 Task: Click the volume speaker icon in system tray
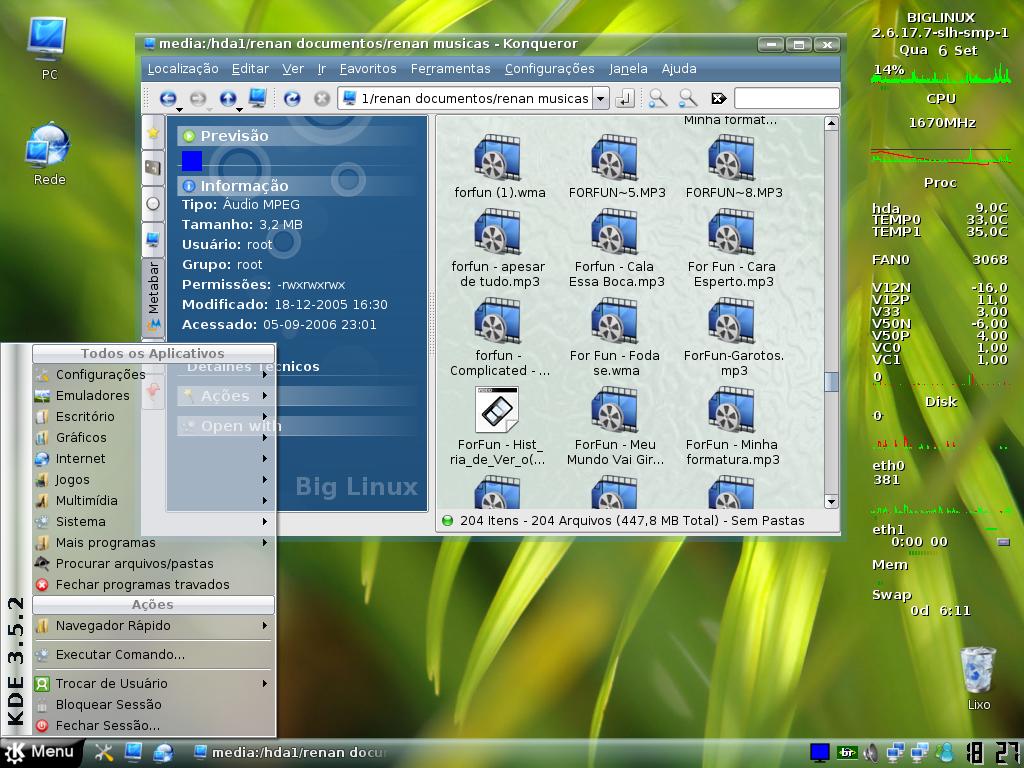coord(871,753)
